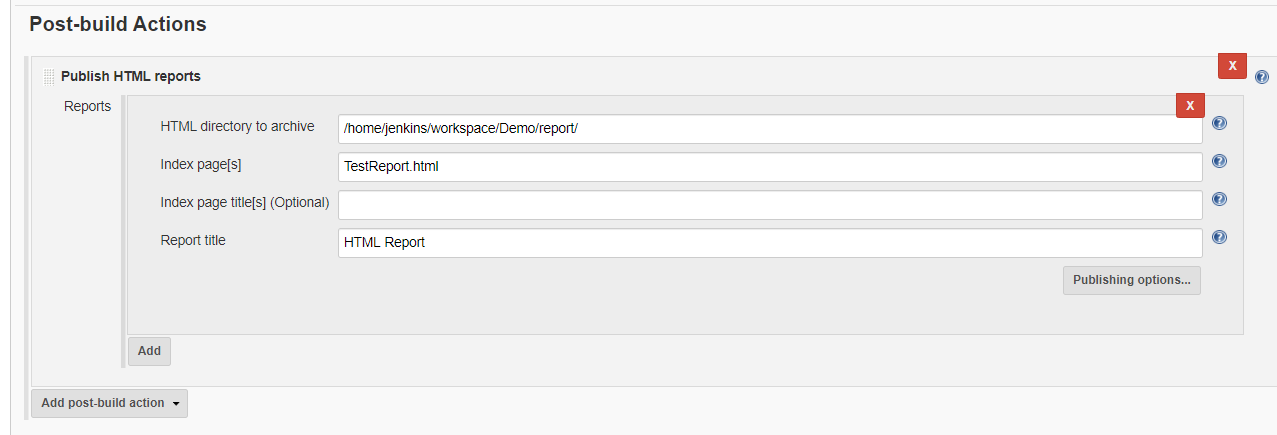
Task: Show help for Index page[s] field
Action: [1219, 162]
